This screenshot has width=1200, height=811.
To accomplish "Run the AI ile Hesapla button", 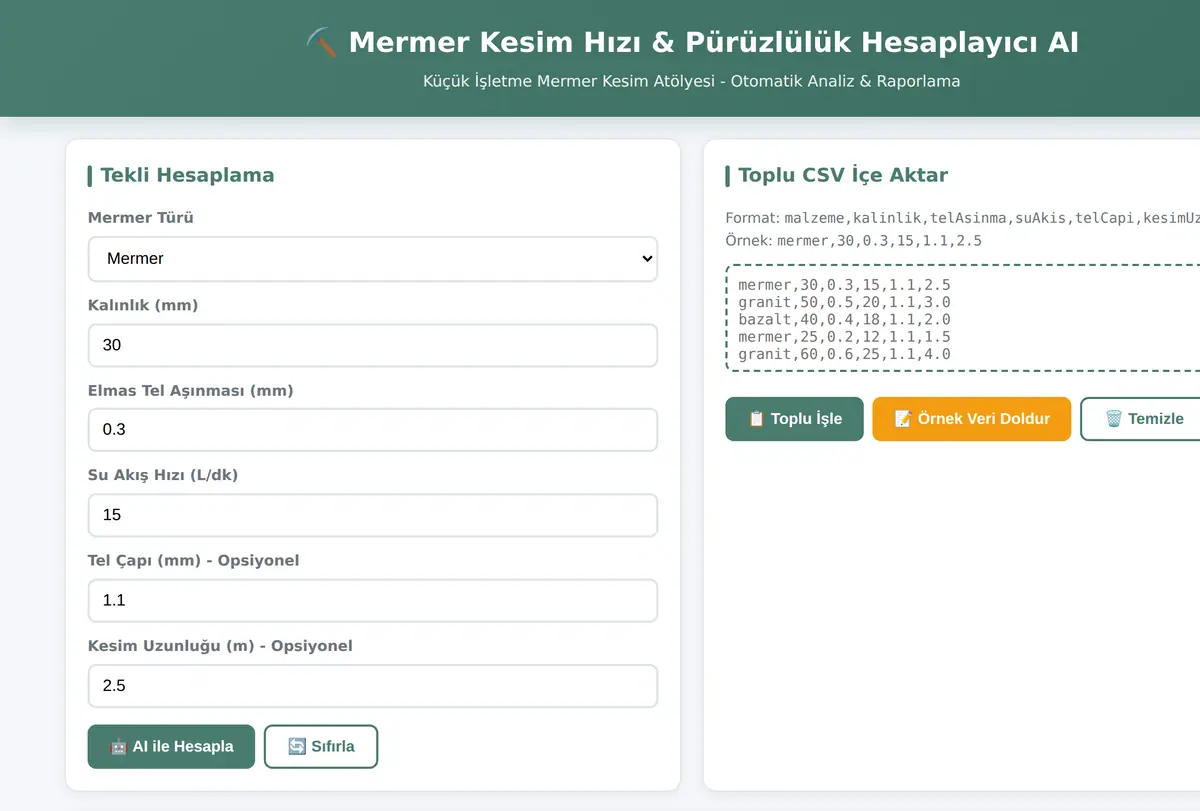I will point(171,746).
